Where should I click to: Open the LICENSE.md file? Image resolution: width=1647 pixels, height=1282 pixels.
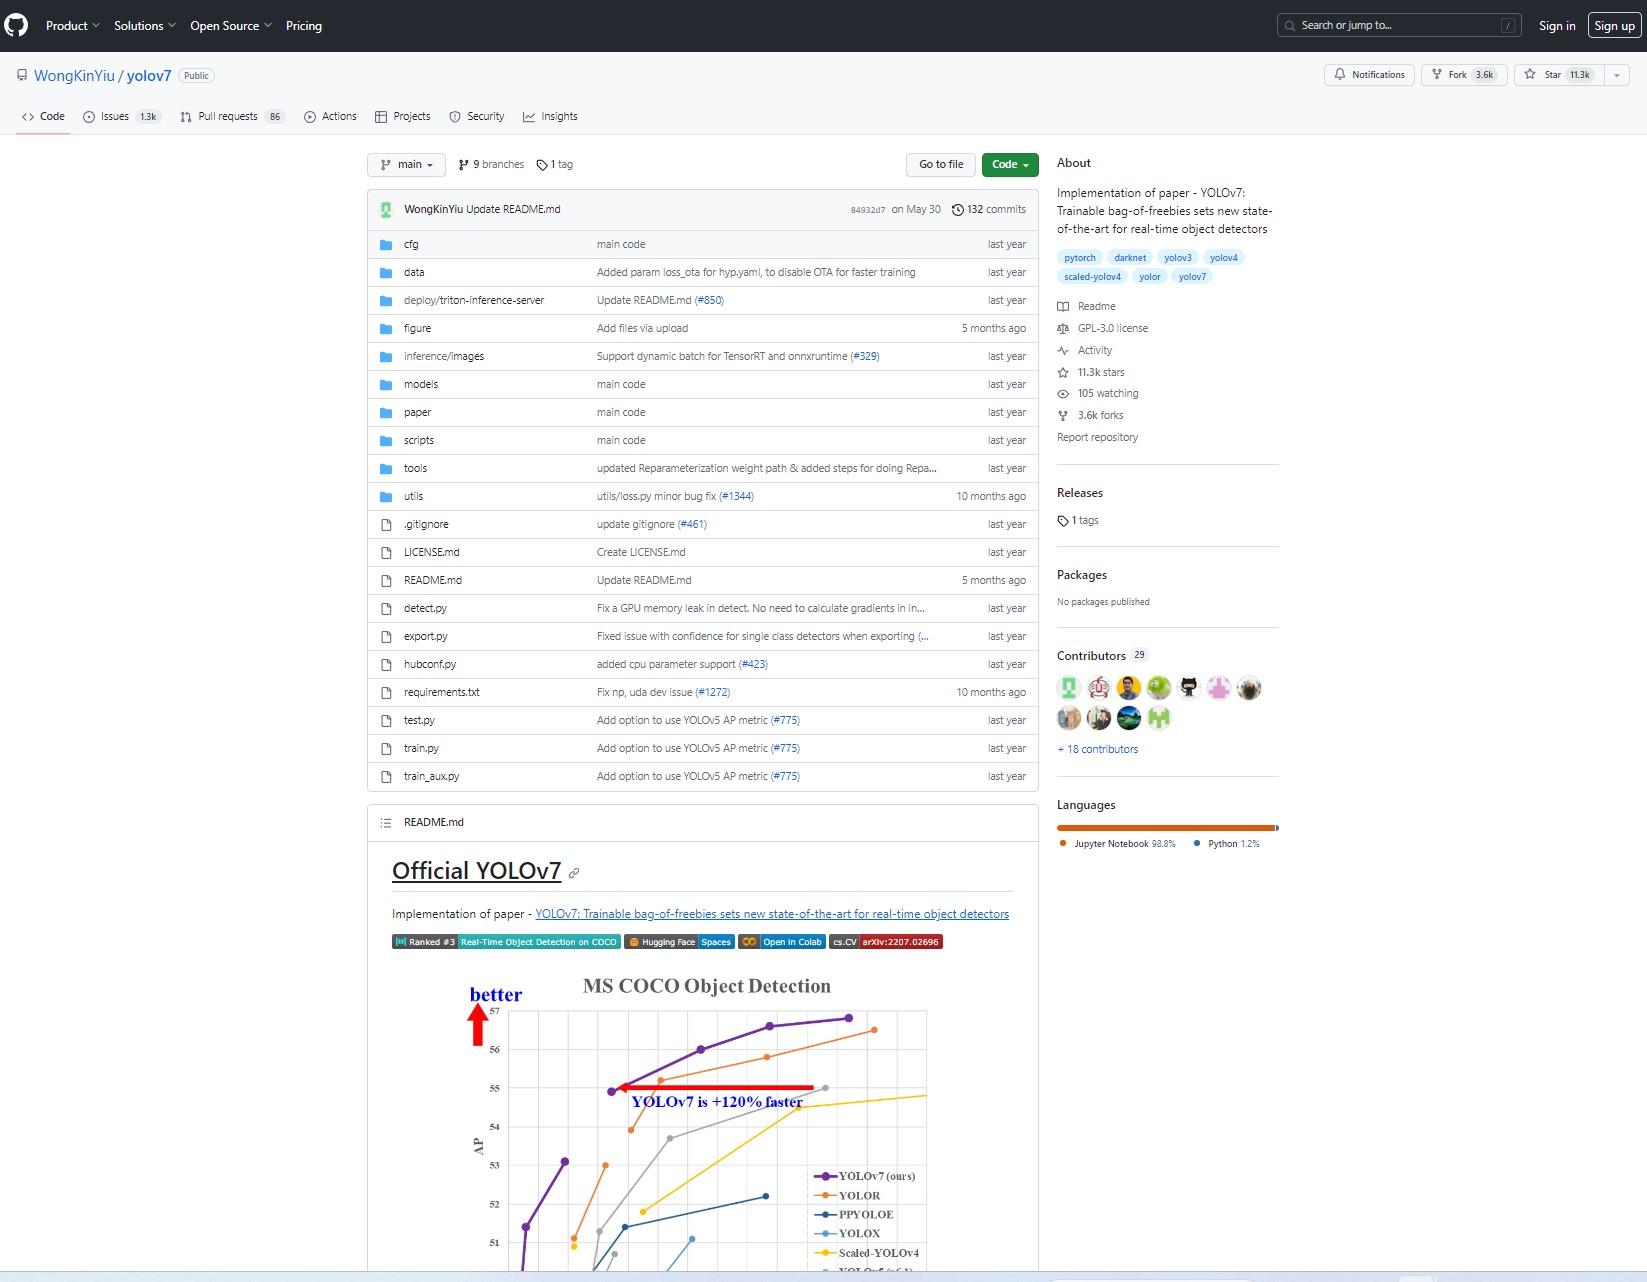point(432,553)
